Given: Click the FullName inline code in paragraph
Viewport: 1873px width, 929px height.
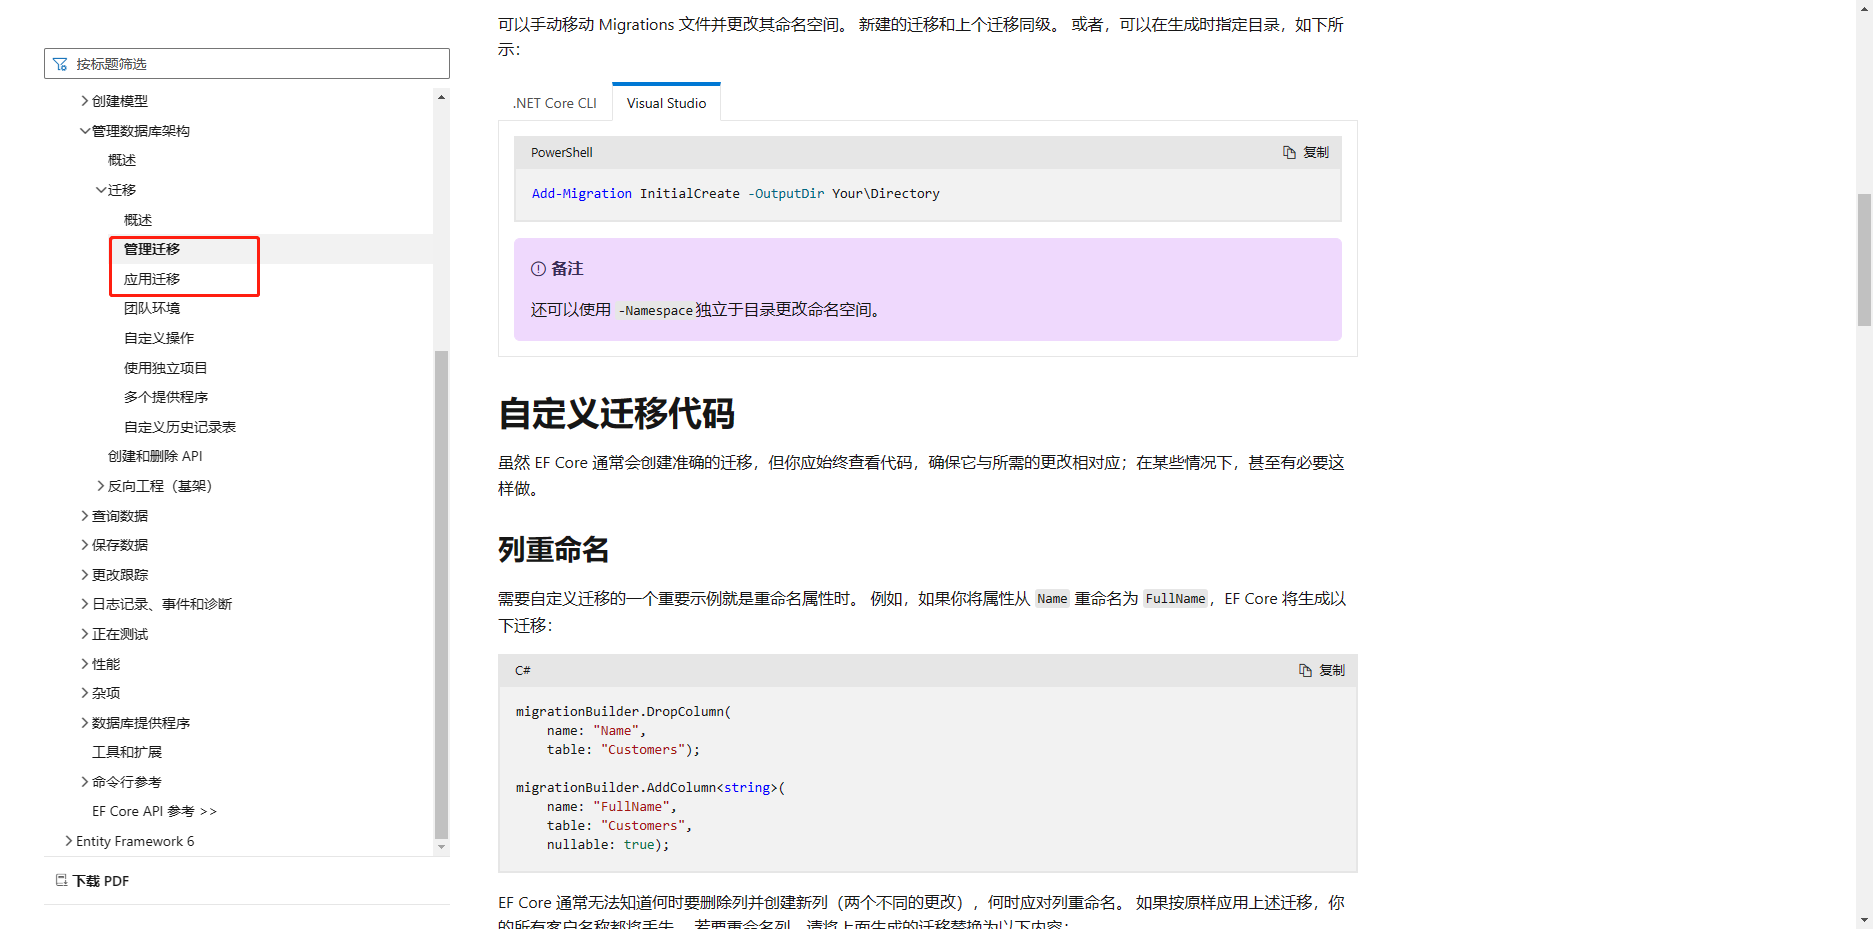Looking at the screenshot, I should click(x=1175, y=599).
